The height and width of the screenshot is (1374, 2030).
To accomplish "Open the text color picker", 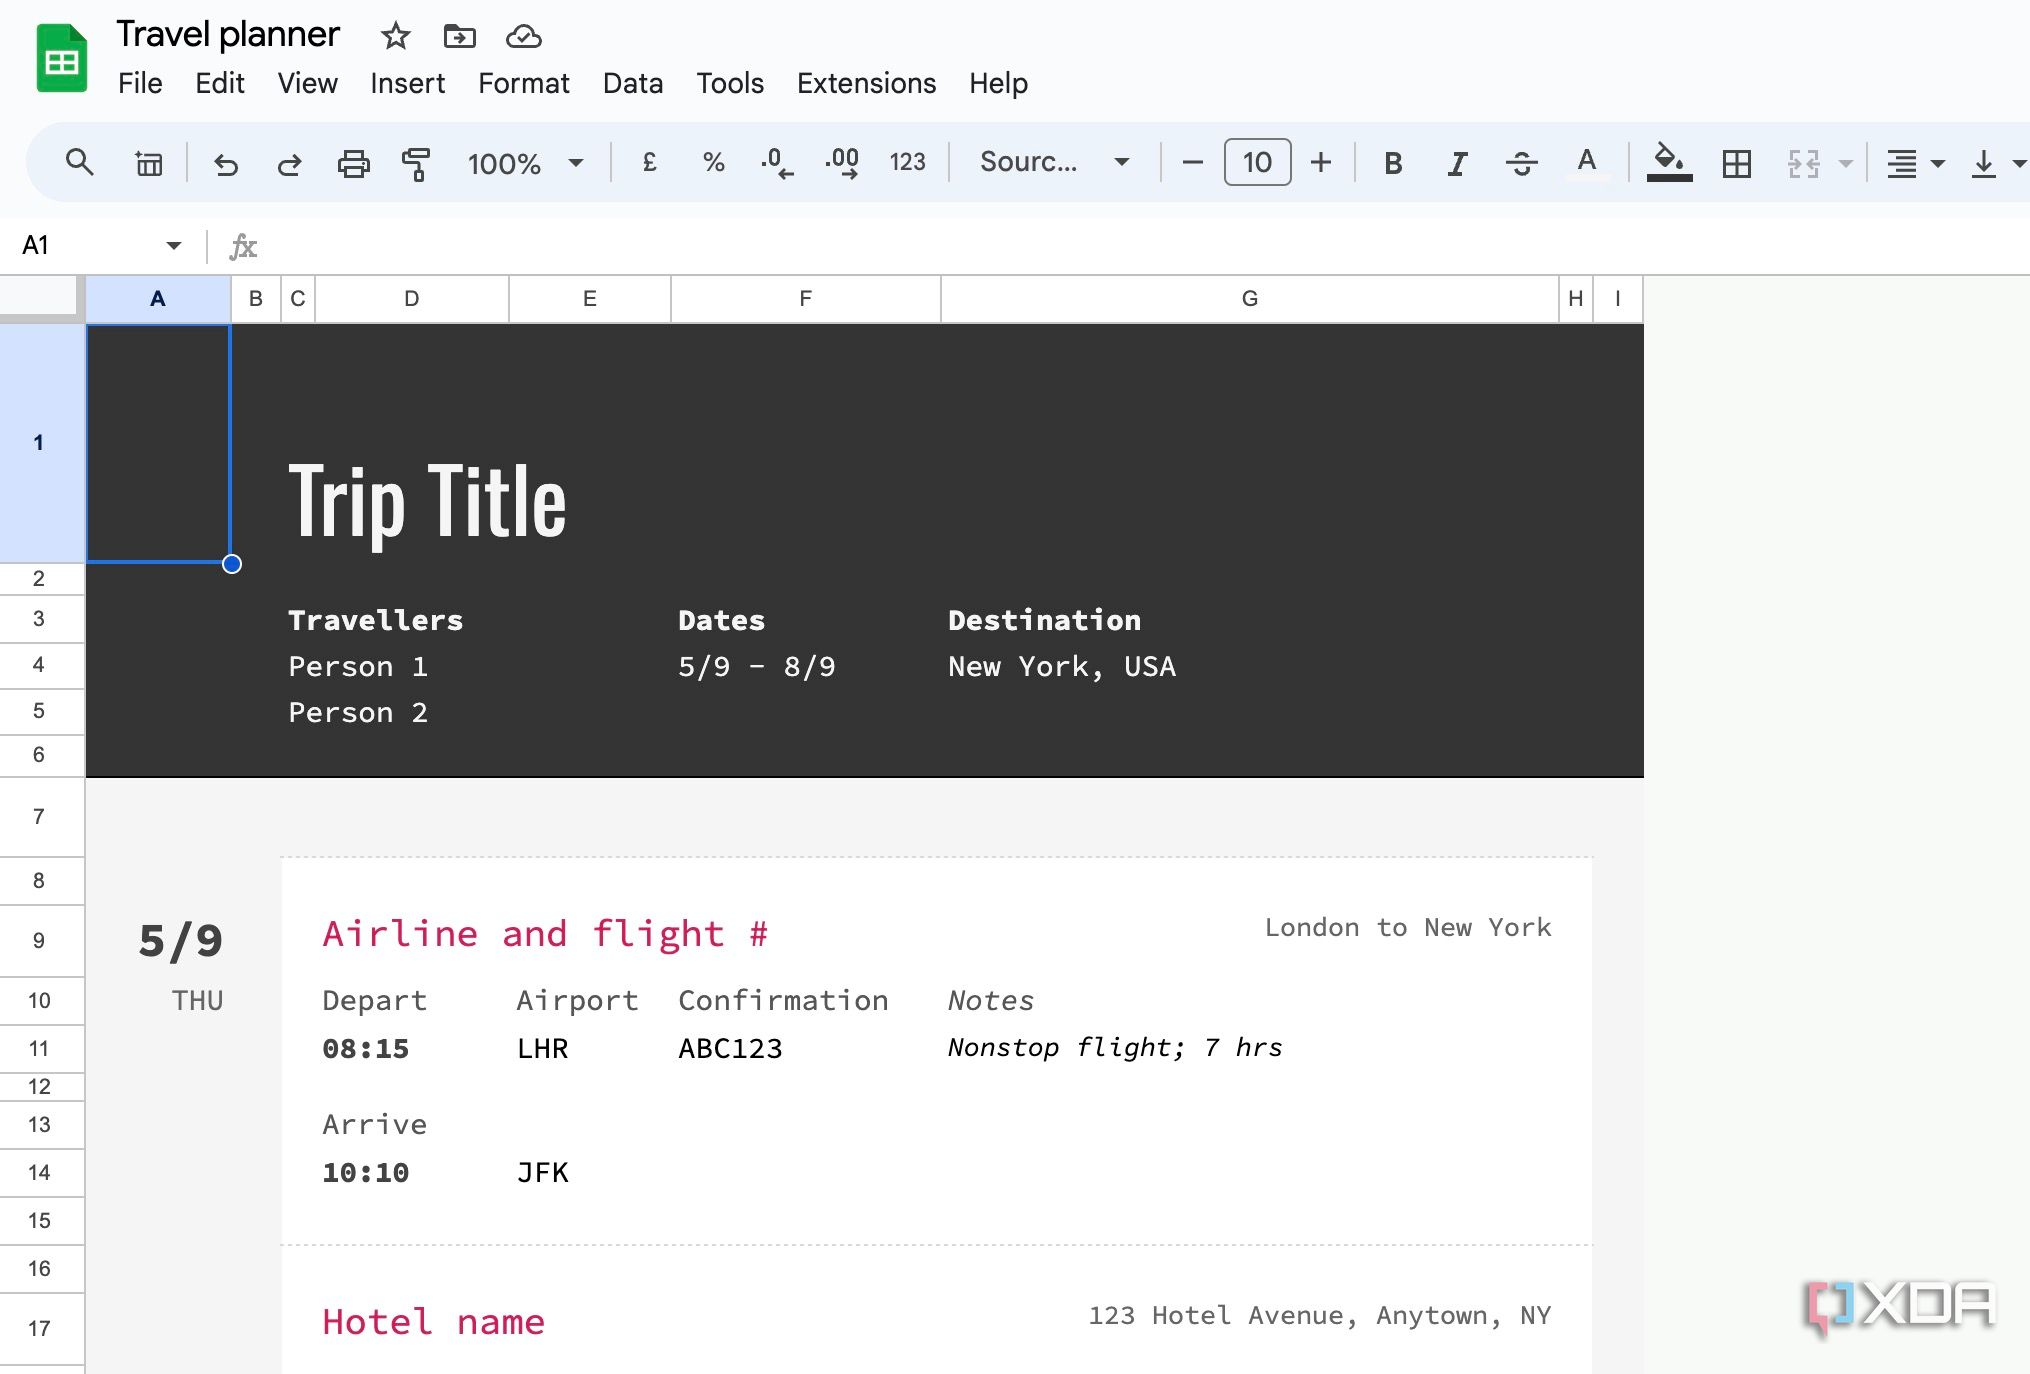I will click(1586, 163).
